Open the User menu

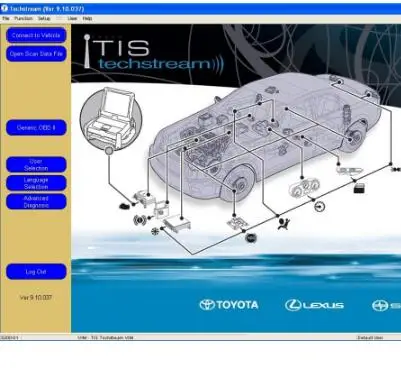coord(72,18)
